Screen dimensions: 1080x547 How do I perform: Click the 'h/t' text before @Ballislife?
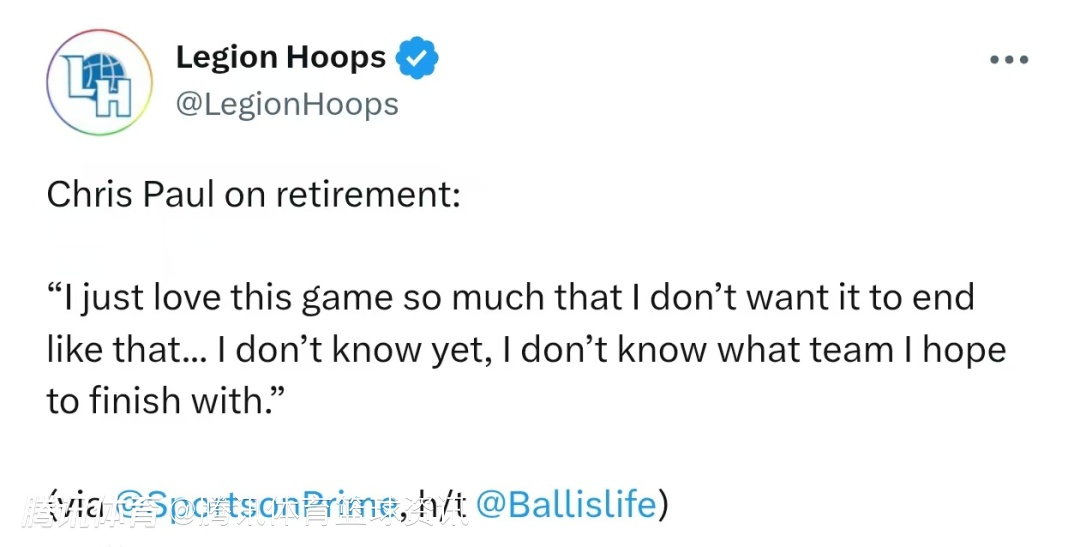click(441, 504)
